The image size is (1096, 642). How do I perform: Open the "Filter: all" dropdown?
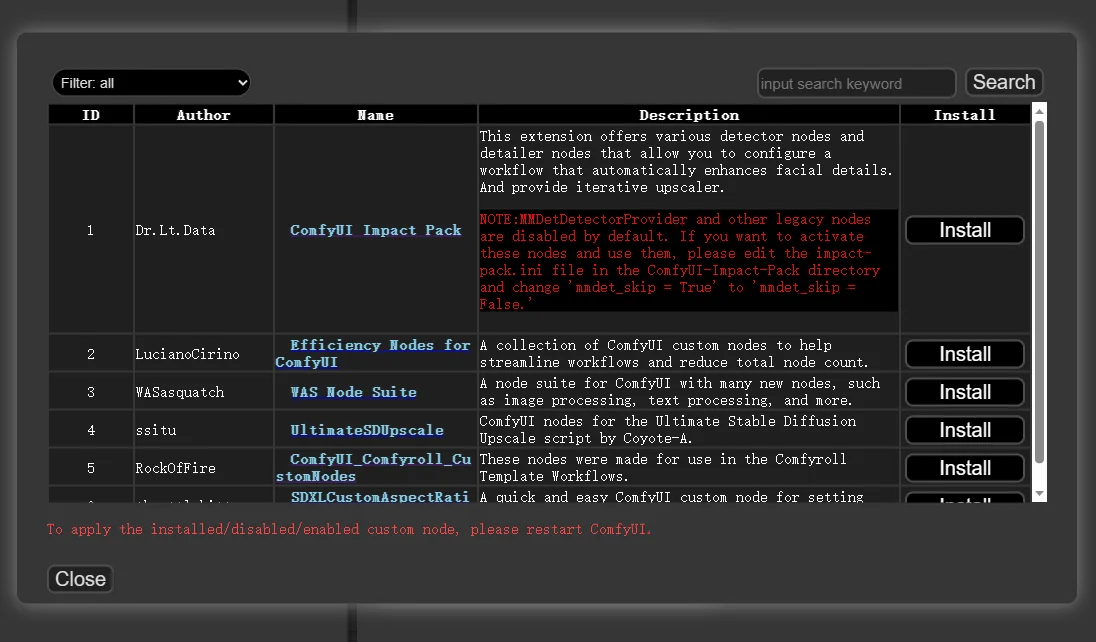click(x=151, y=83)
